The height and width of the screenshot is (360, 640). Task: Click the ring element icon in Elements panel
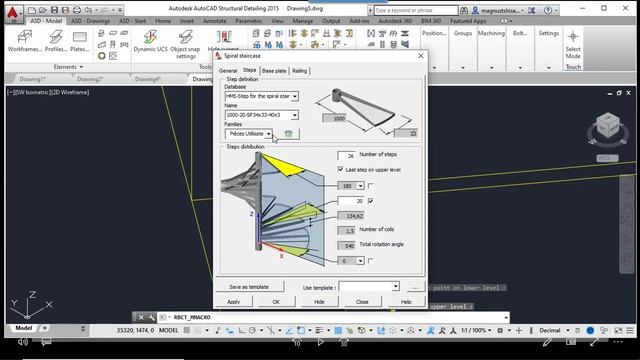[102, 56]
